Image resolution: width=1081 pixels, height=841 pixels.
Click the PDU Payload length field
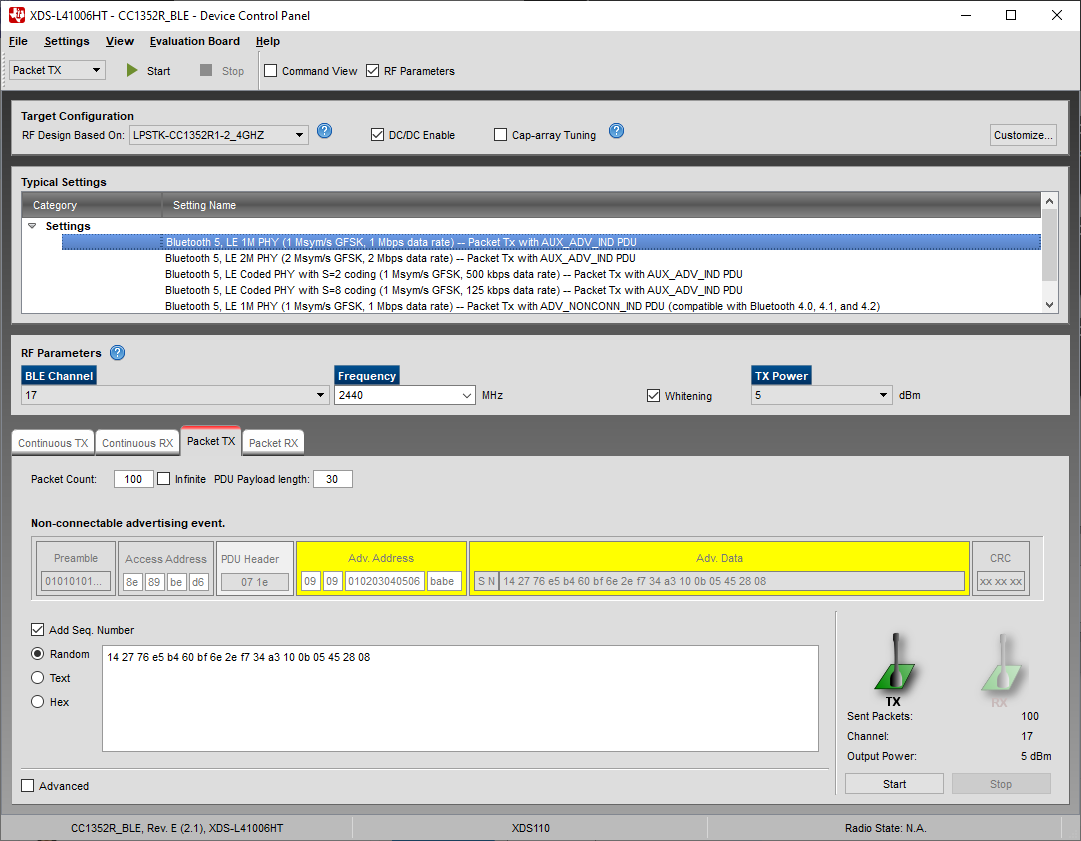[332, 479]
